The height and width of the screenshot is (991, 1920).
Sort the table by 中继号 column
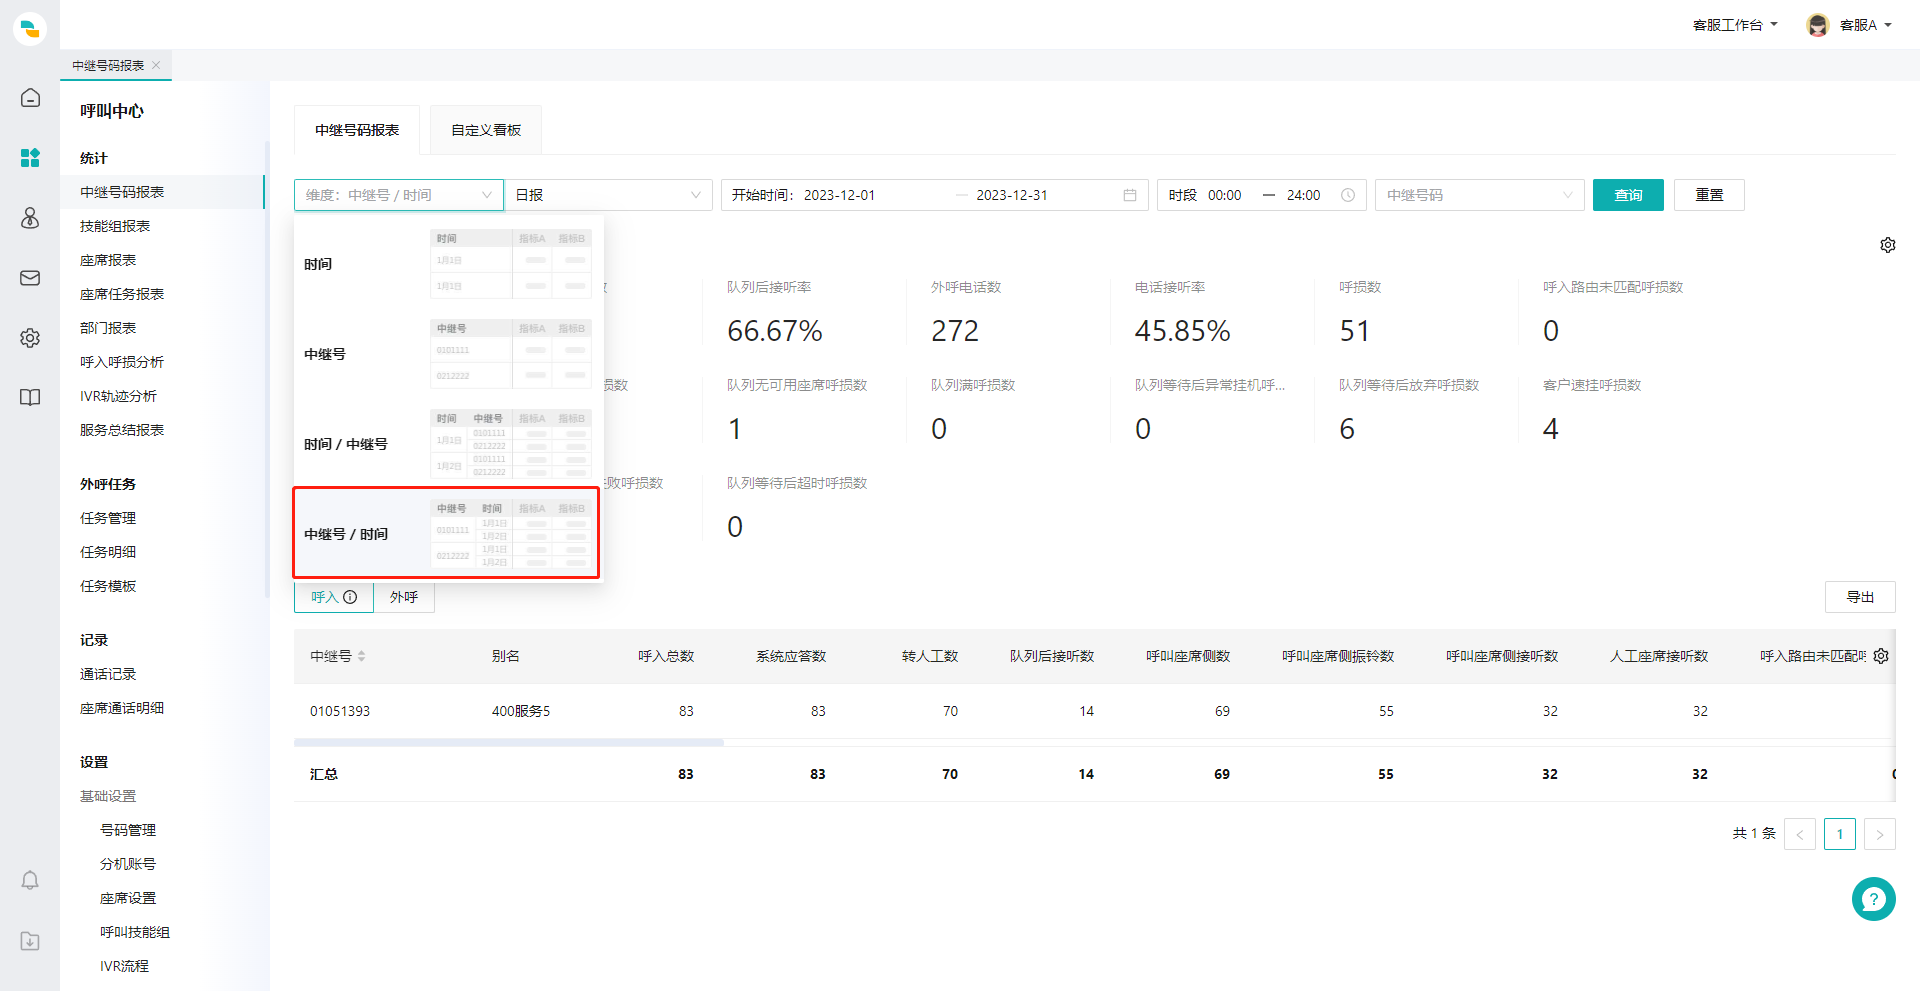[x=361, y=656]
